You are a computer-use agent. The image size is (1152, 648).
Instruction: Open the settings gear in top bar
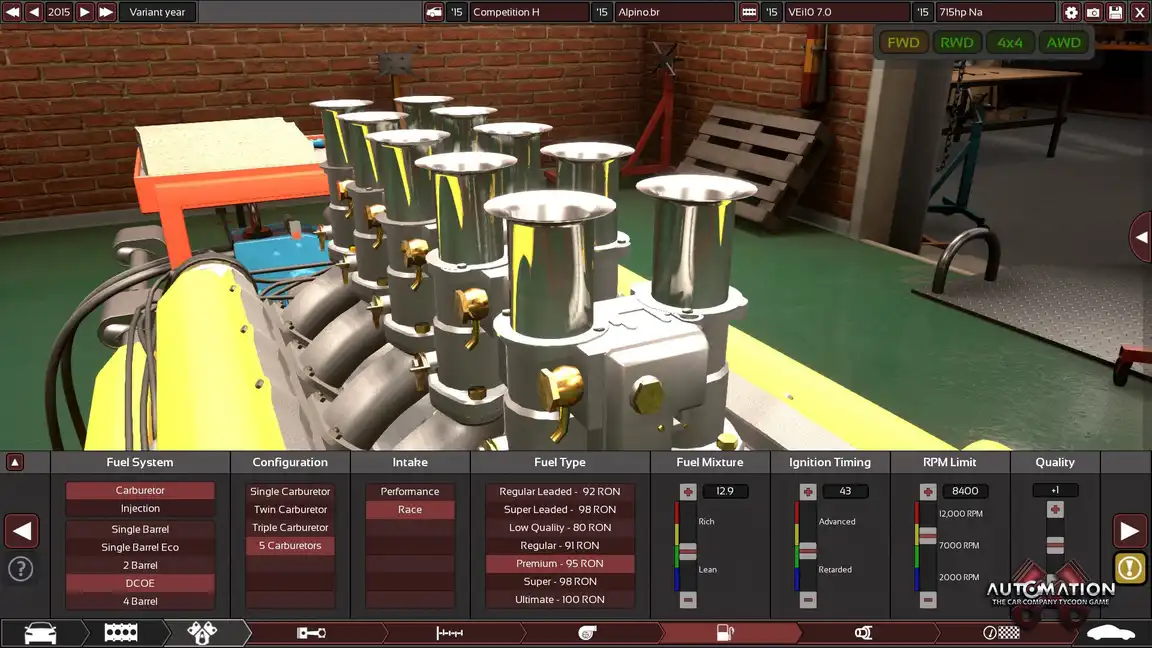(x=1071, y=12)
